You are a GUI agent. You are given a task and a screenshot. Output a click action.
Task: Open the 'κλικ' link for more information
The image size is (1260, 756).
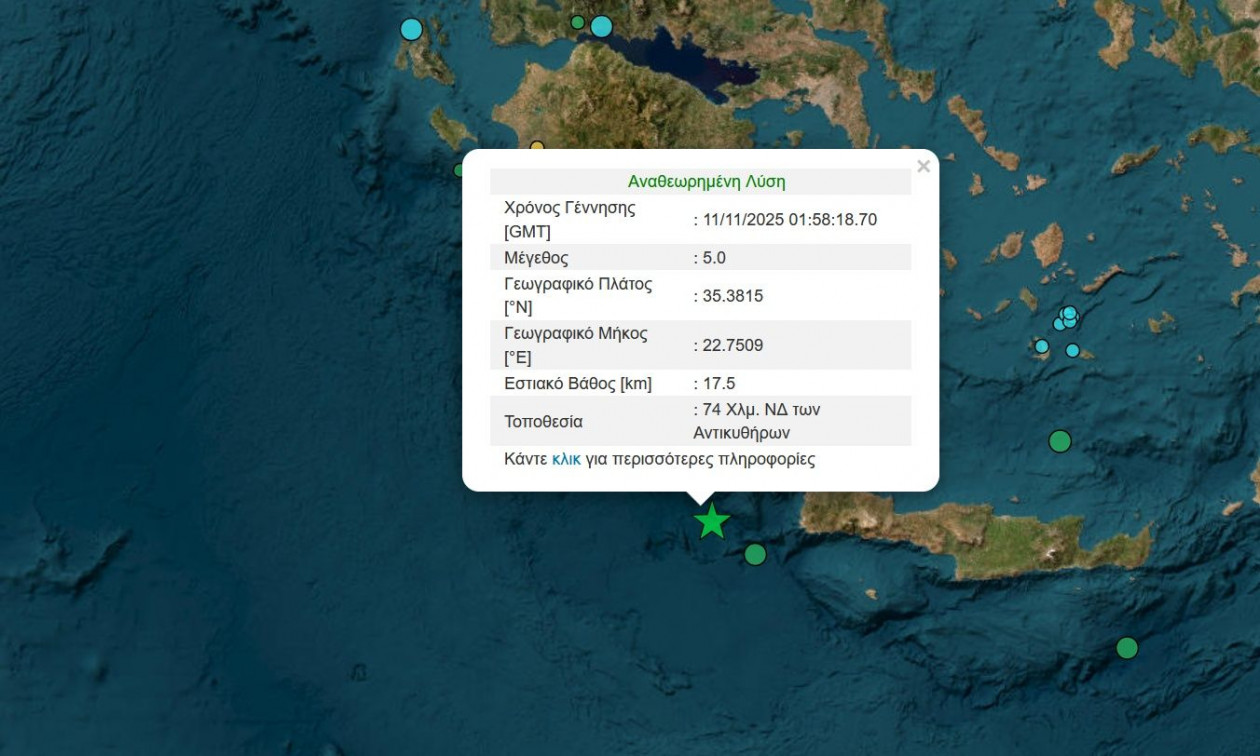point(566,460)
